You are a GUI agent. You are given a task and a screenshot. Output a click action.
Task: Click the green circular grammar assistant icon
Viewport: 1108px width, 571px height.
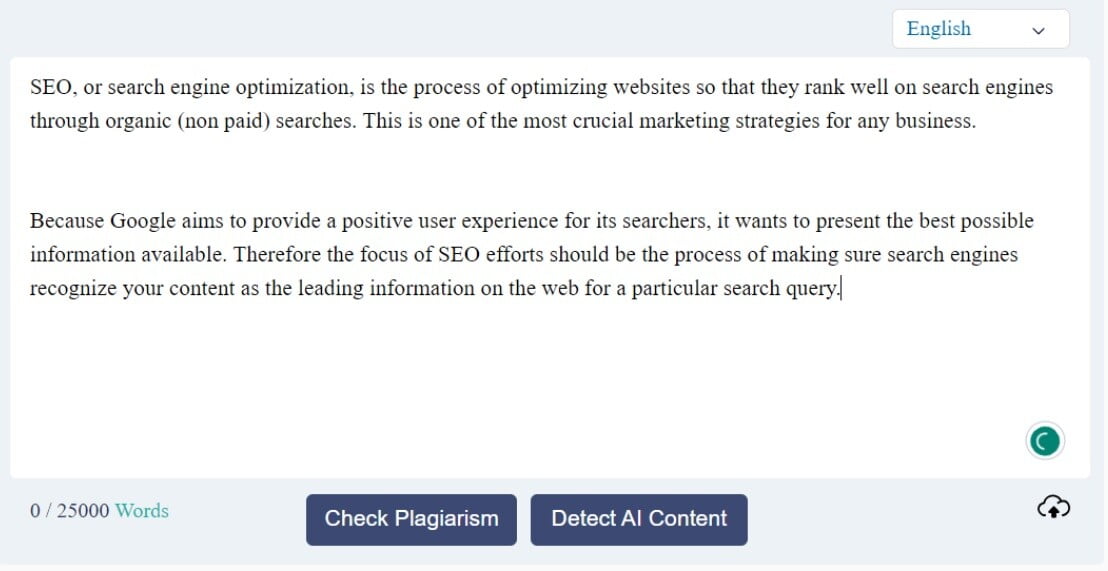tap(1044, 441)
